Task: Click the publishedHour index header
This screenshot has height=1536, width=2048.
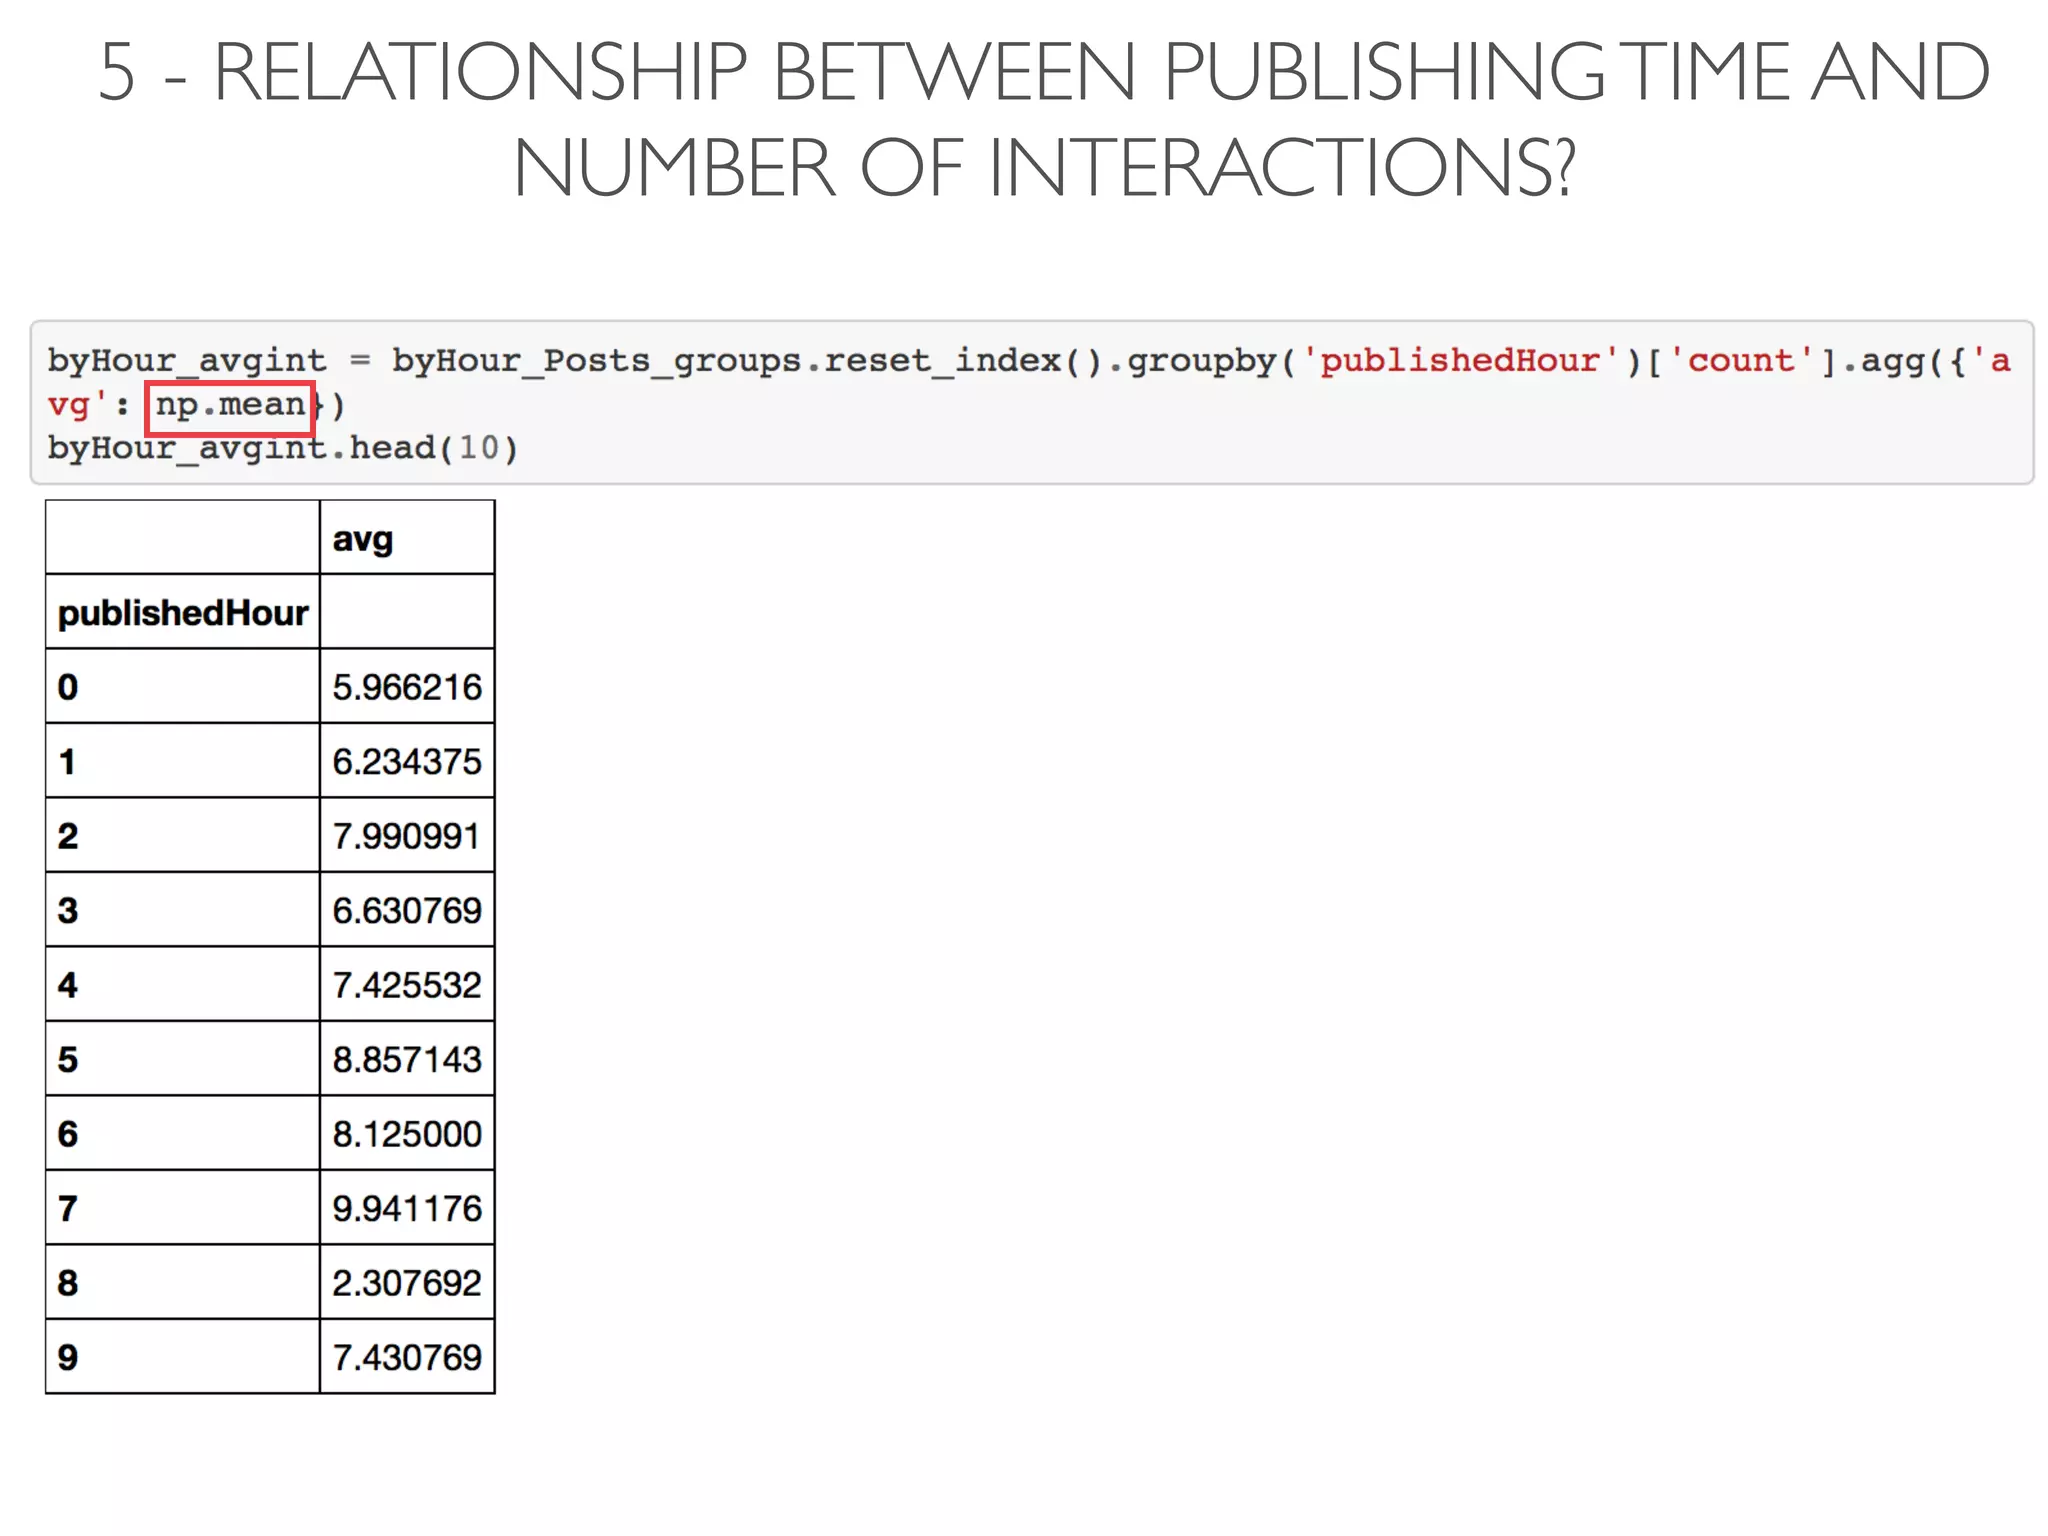Action: pyautogui.click(x=183, y=613)
